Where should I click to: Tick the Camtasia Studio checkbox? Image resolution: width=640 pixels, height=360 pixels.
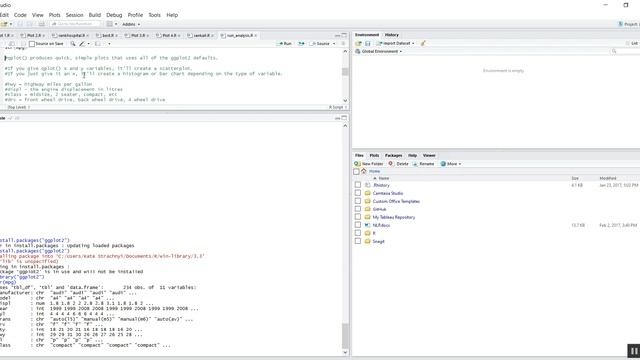coord(358,193)
